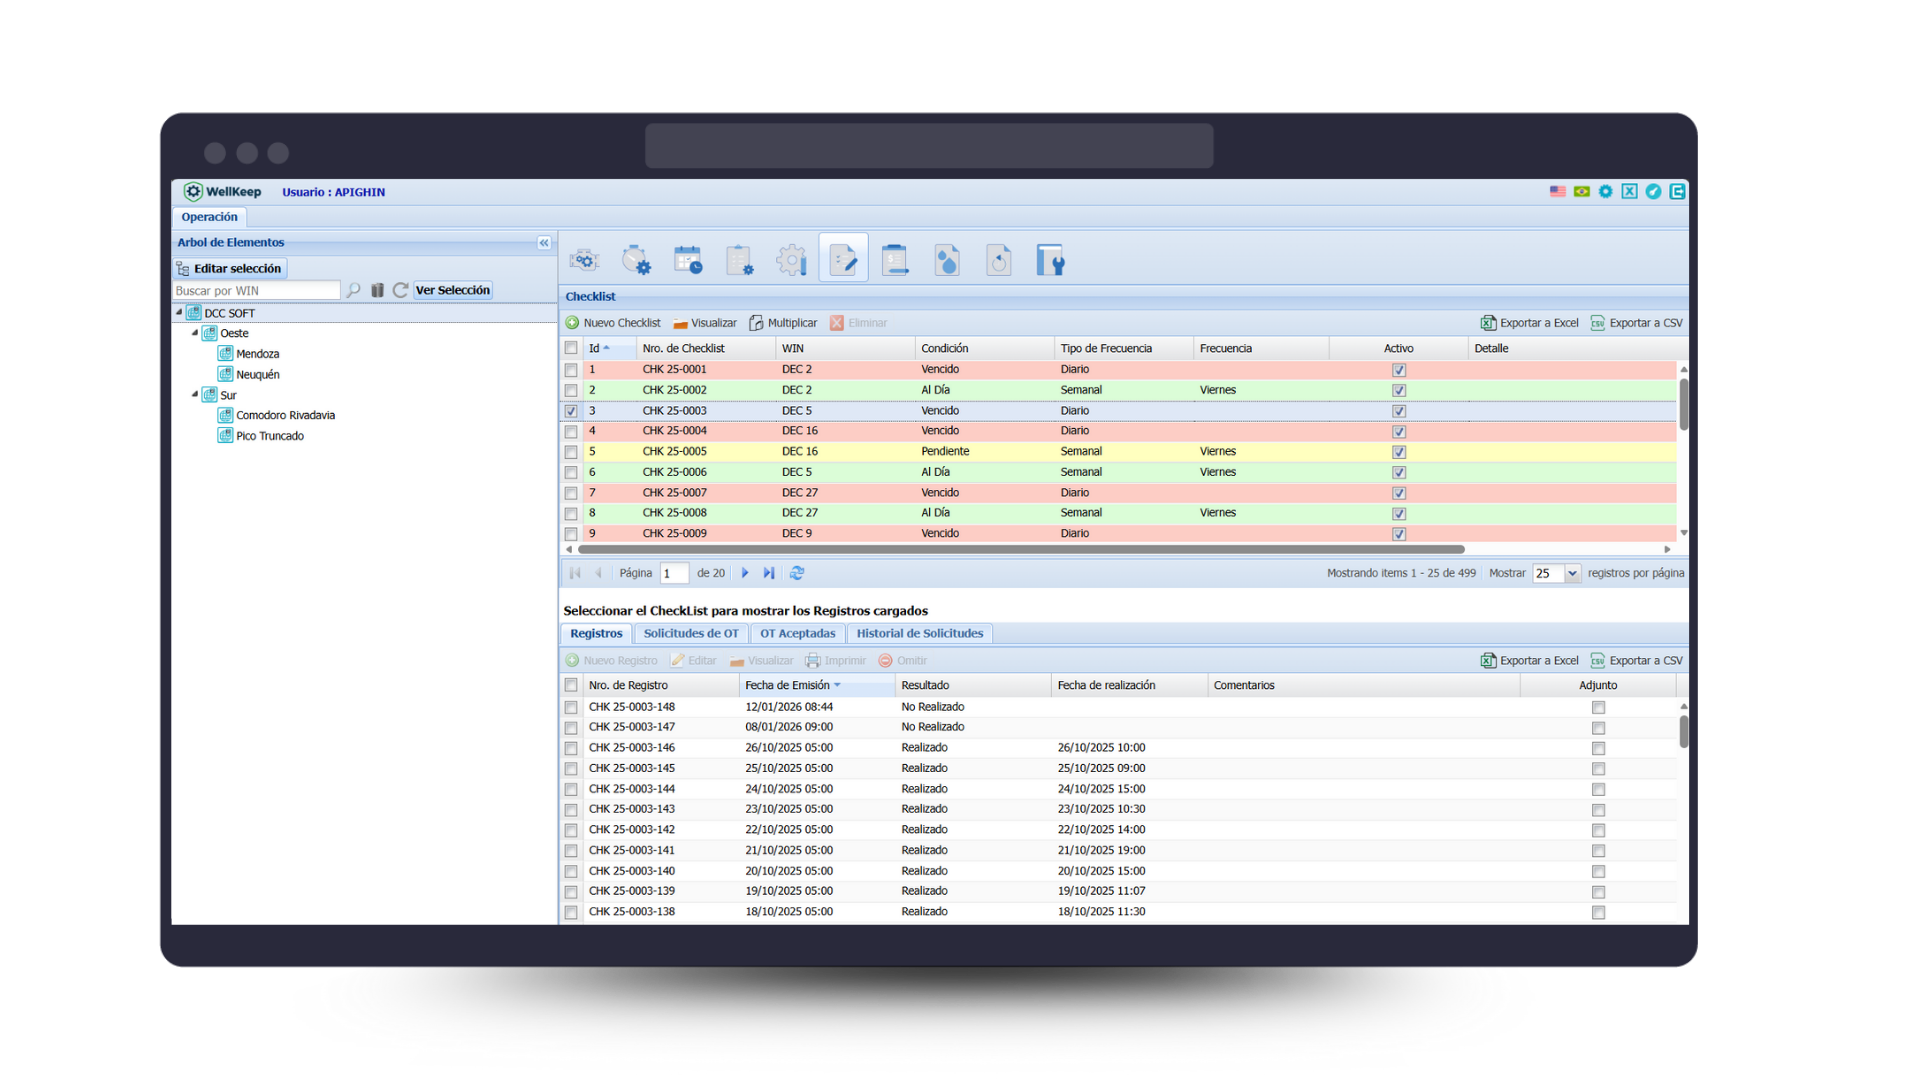Switch to the Solicitudes de OT tab
Screen dimensions: 1920x1080
pos(691,634)
